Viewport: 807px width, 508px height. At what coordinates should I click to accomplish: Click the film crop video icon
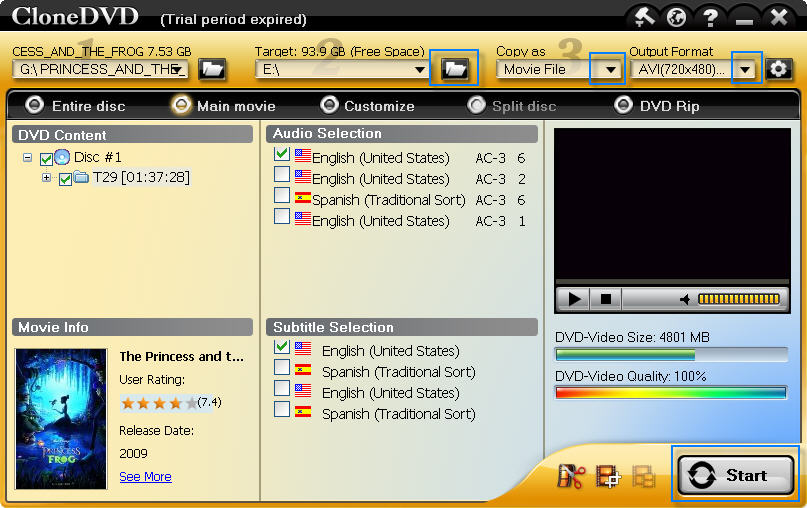tap(608, 476)
